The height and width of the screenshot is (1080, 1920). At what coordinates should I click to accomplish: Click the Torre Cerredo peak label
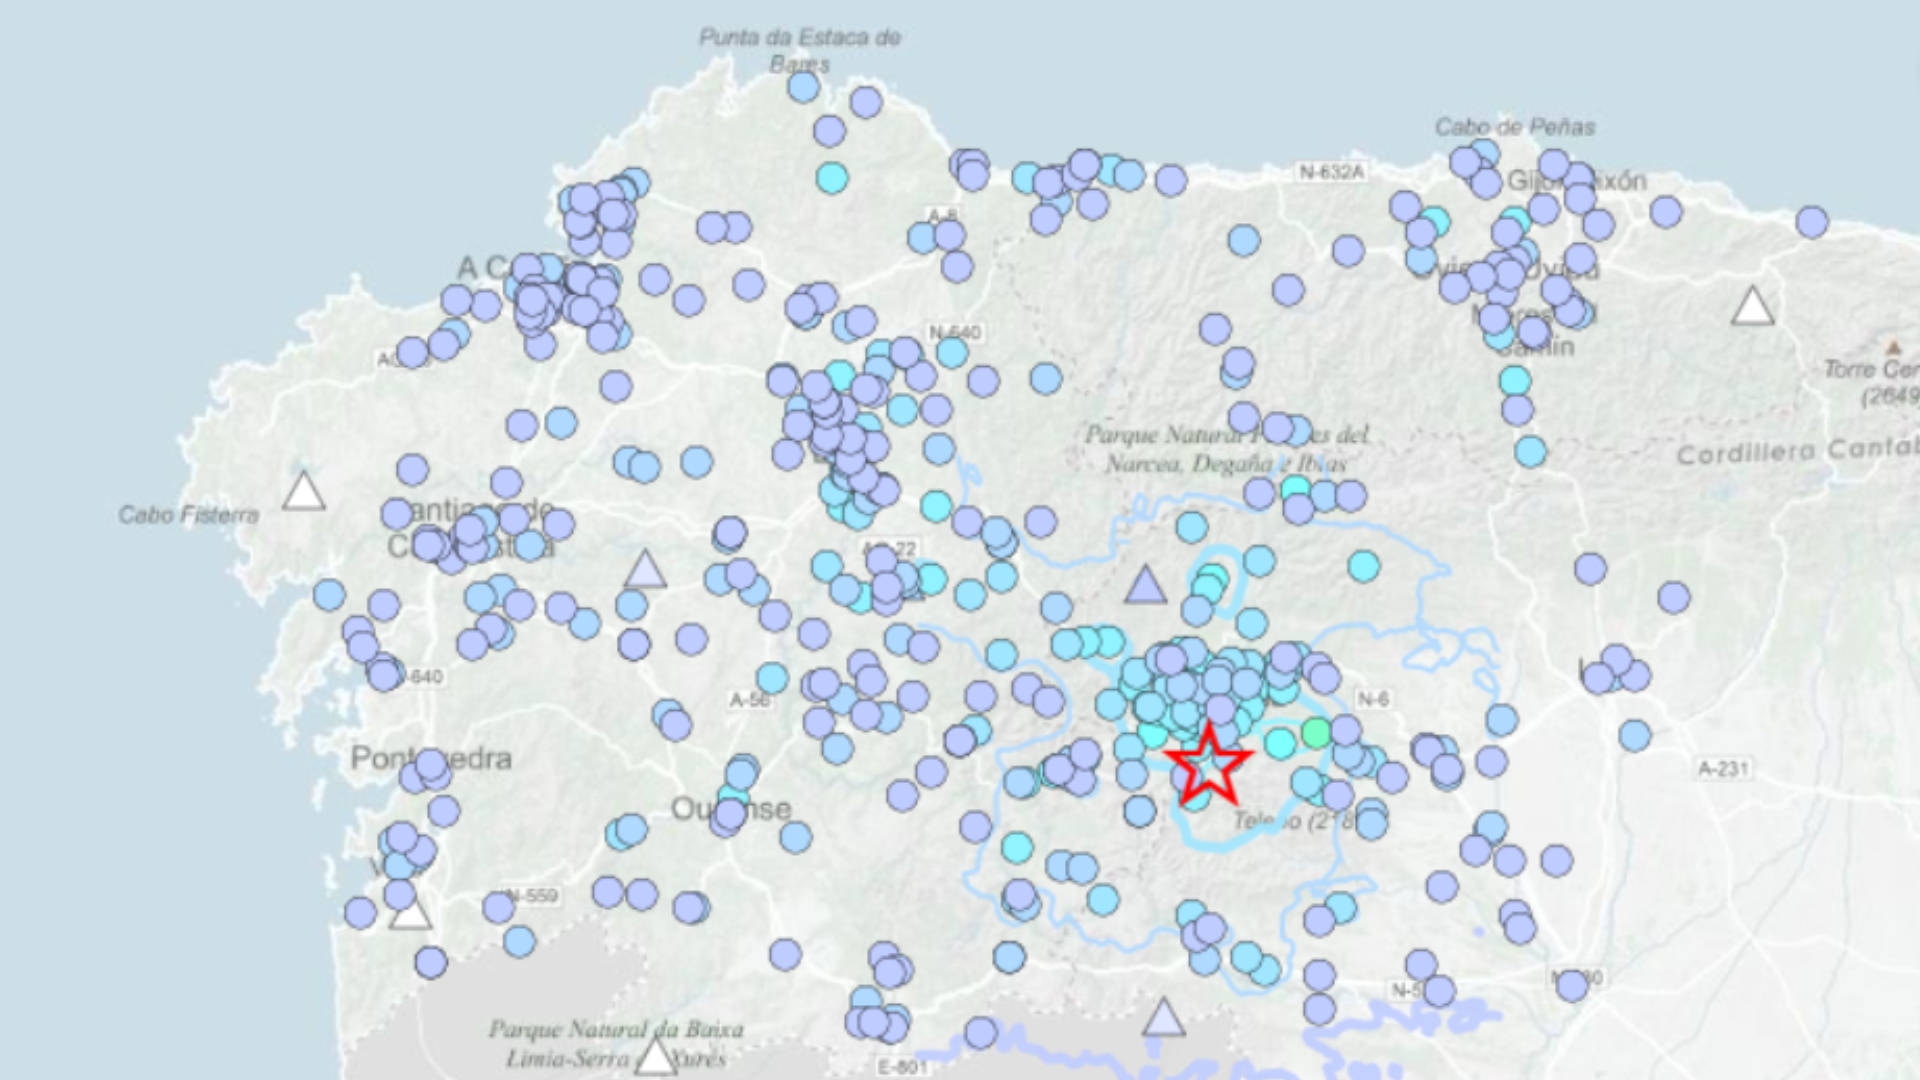click(1871, 382)
